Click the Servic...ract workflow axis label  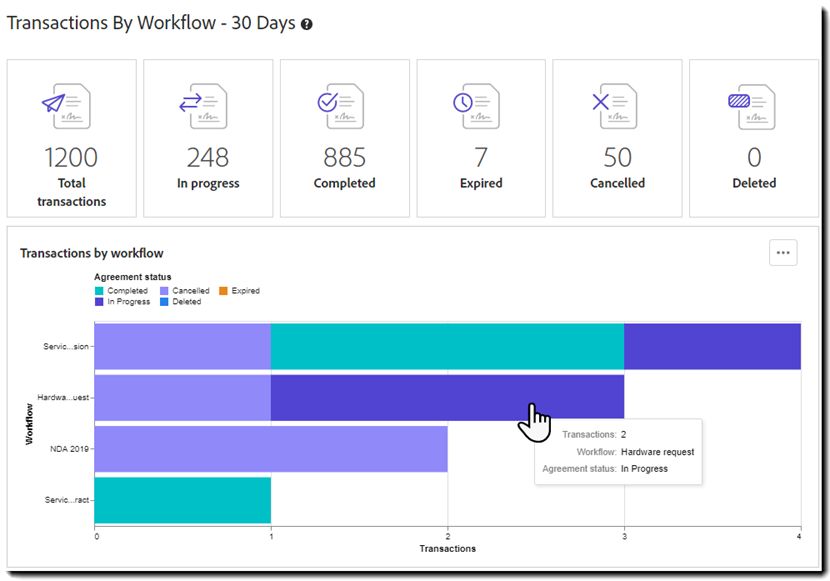tap(67, 500)
